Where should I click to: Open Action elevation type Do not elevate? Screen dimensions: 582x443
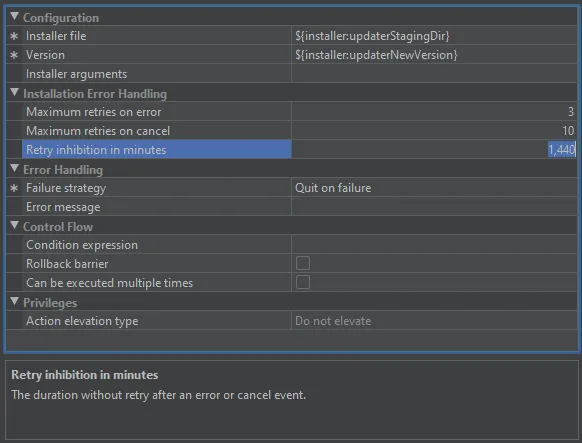click(434, 321)
